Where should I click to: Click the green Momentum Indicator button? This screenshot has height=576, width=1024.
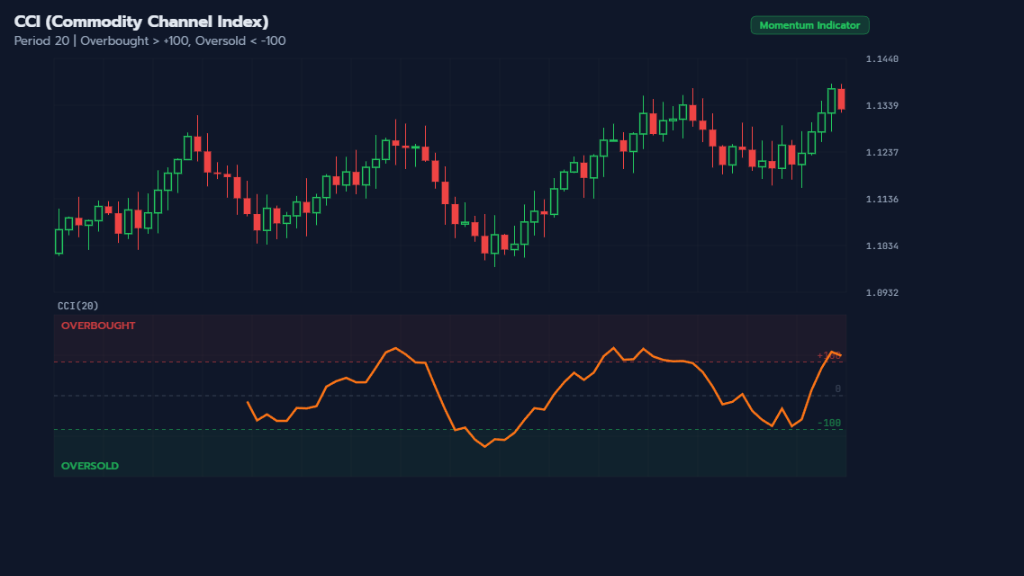pos(810,25)
